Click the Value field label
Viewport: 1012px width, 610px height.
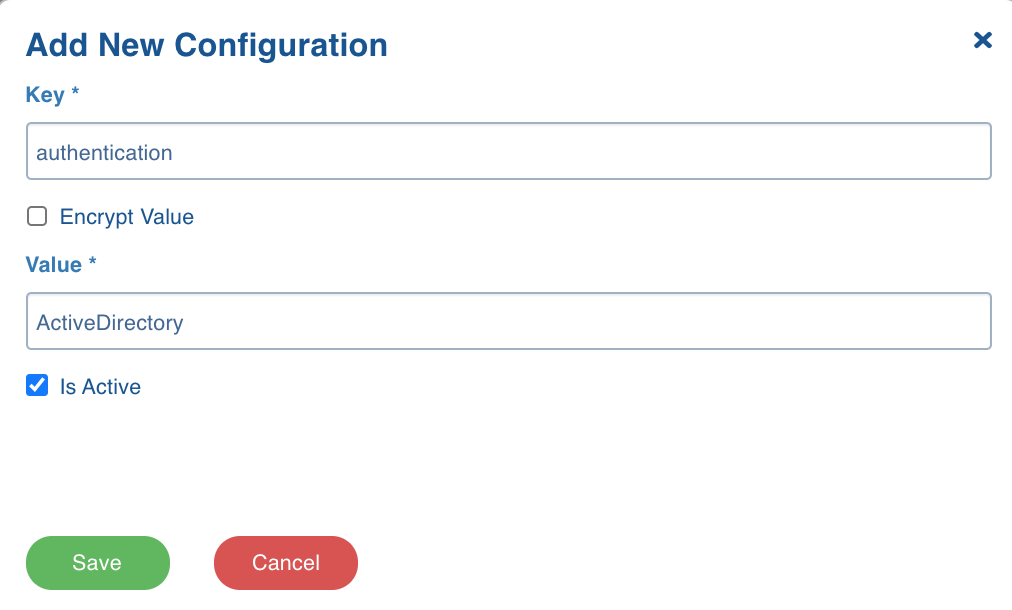click(54, 265)
